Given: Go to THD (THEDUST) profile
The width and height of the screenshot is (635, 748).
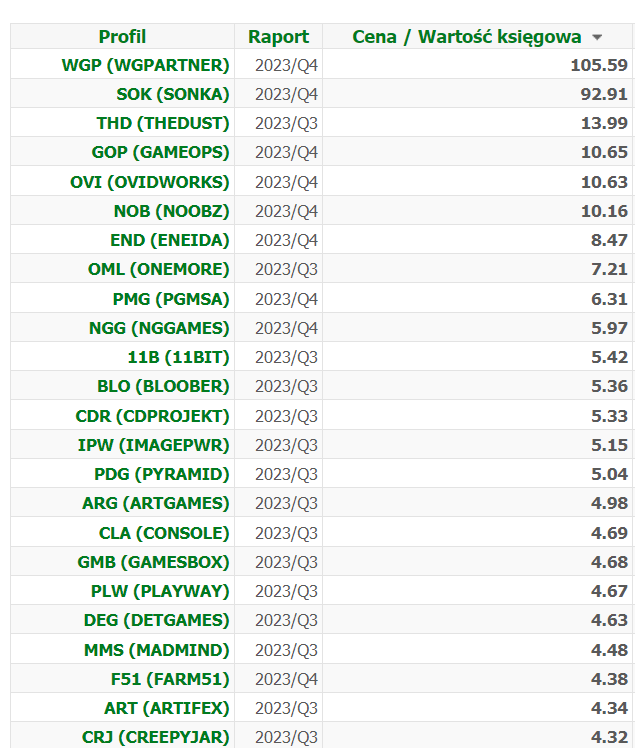Looking at the screenshot, I should (163, 123).
